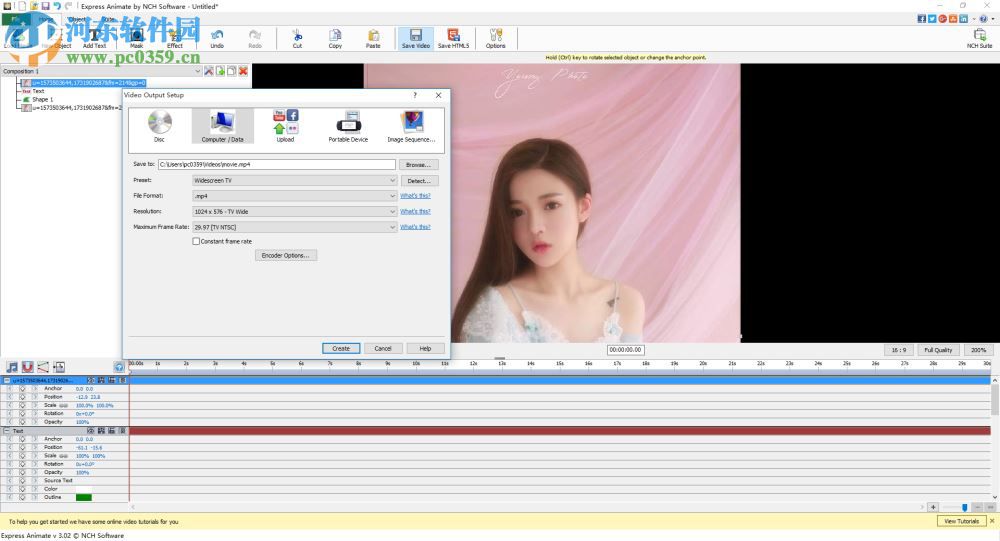Click the Browse button
Viewport: 1000px width, 541px height.
[x=419, y=165]
